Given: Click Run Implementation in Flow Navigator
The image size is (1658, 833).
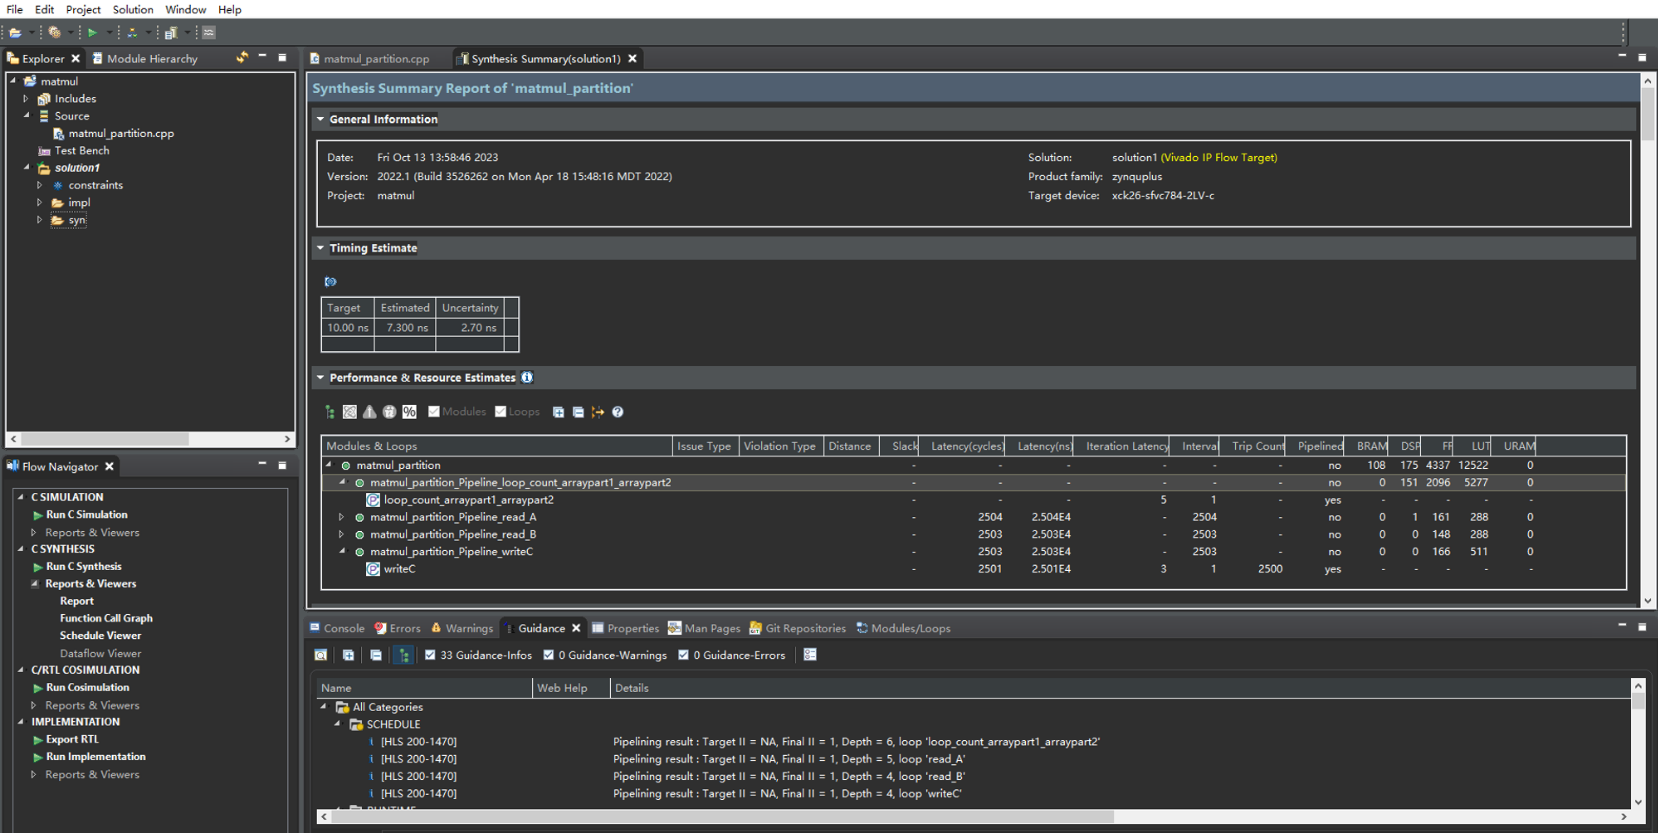Looking at the screenshot, I should click(95, 756).
